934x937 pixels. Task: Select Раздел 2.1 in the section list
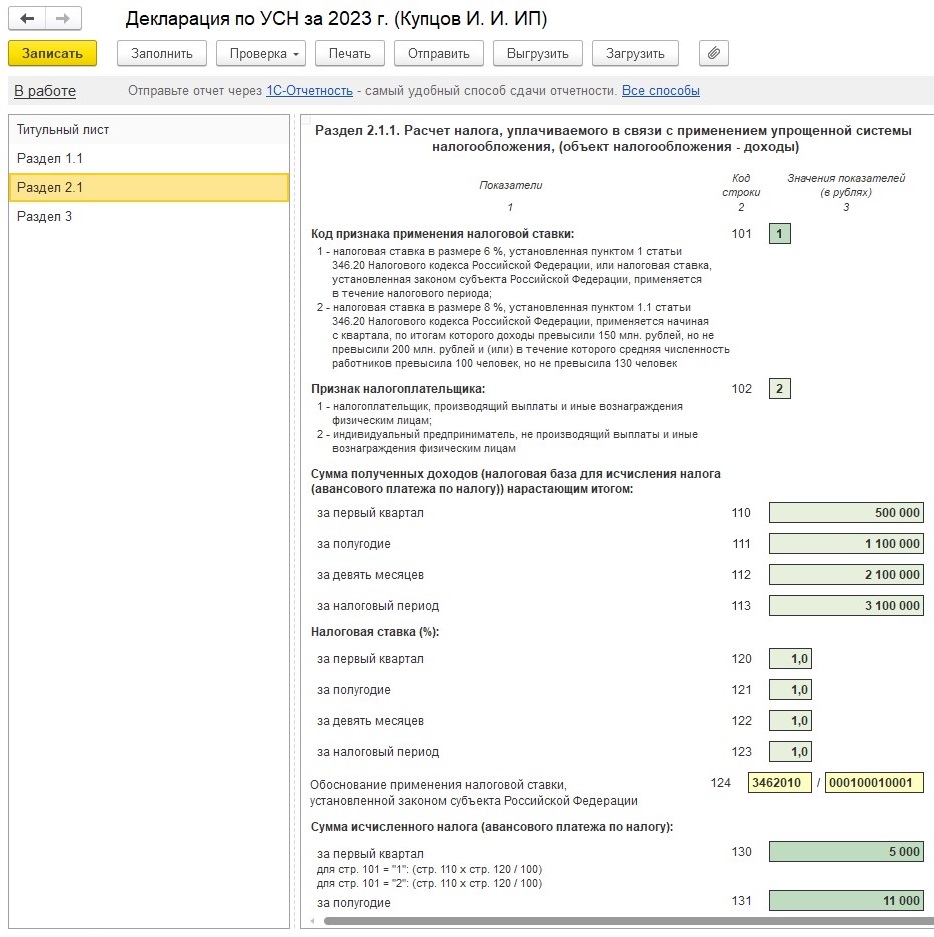[x=149, y=187]
